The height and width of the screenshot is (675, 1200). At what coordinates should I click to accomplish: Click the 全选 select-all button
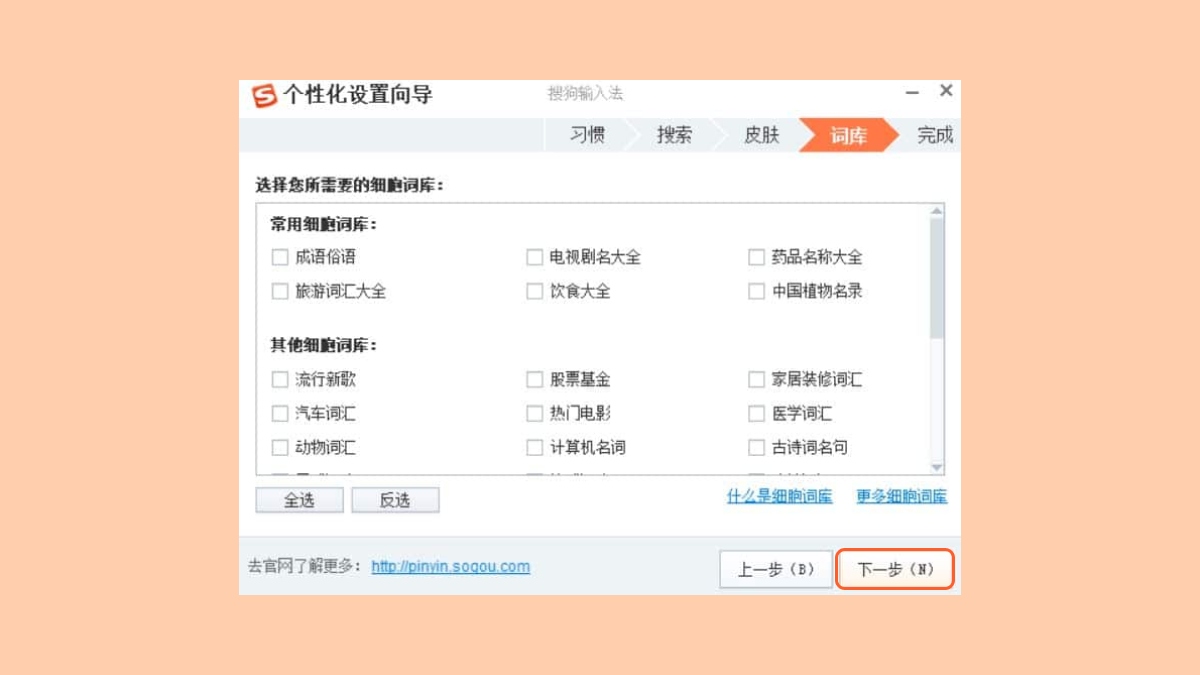[299, 499]
